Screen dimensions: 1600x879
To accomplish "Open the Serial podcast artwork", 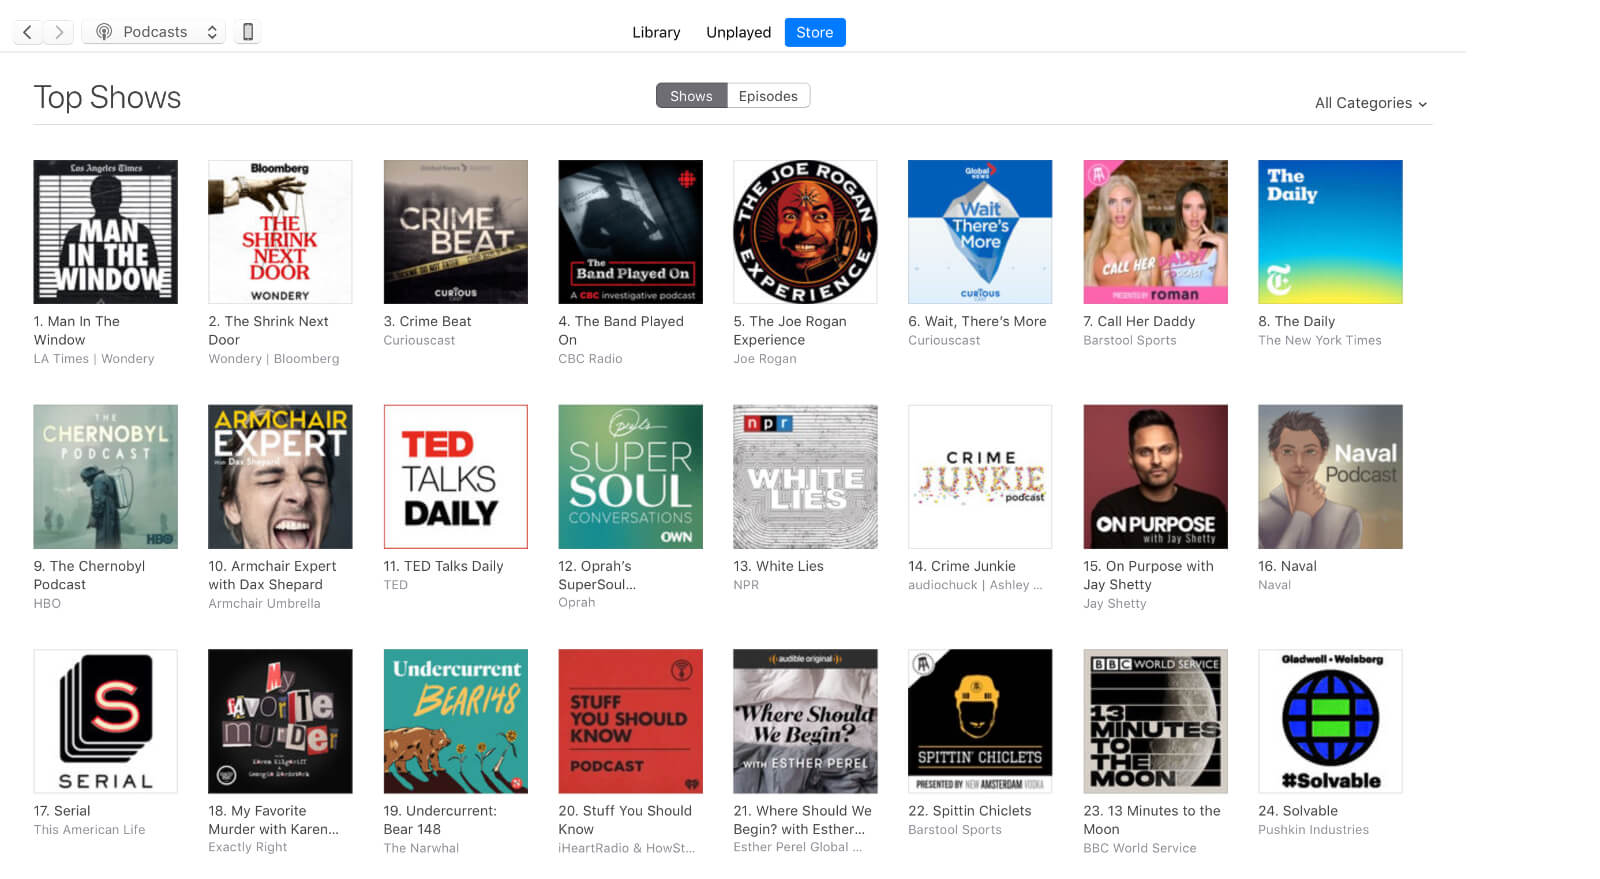I will point(105,721).
